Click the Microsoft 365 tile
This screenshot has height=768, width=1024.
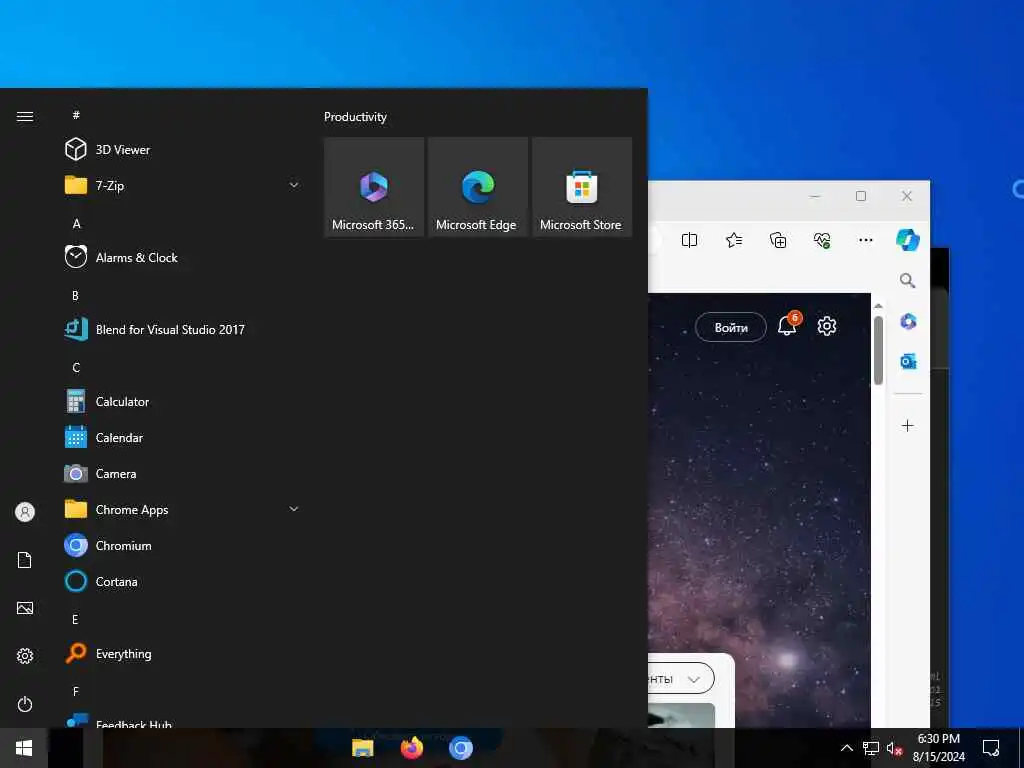click(374, 187)
